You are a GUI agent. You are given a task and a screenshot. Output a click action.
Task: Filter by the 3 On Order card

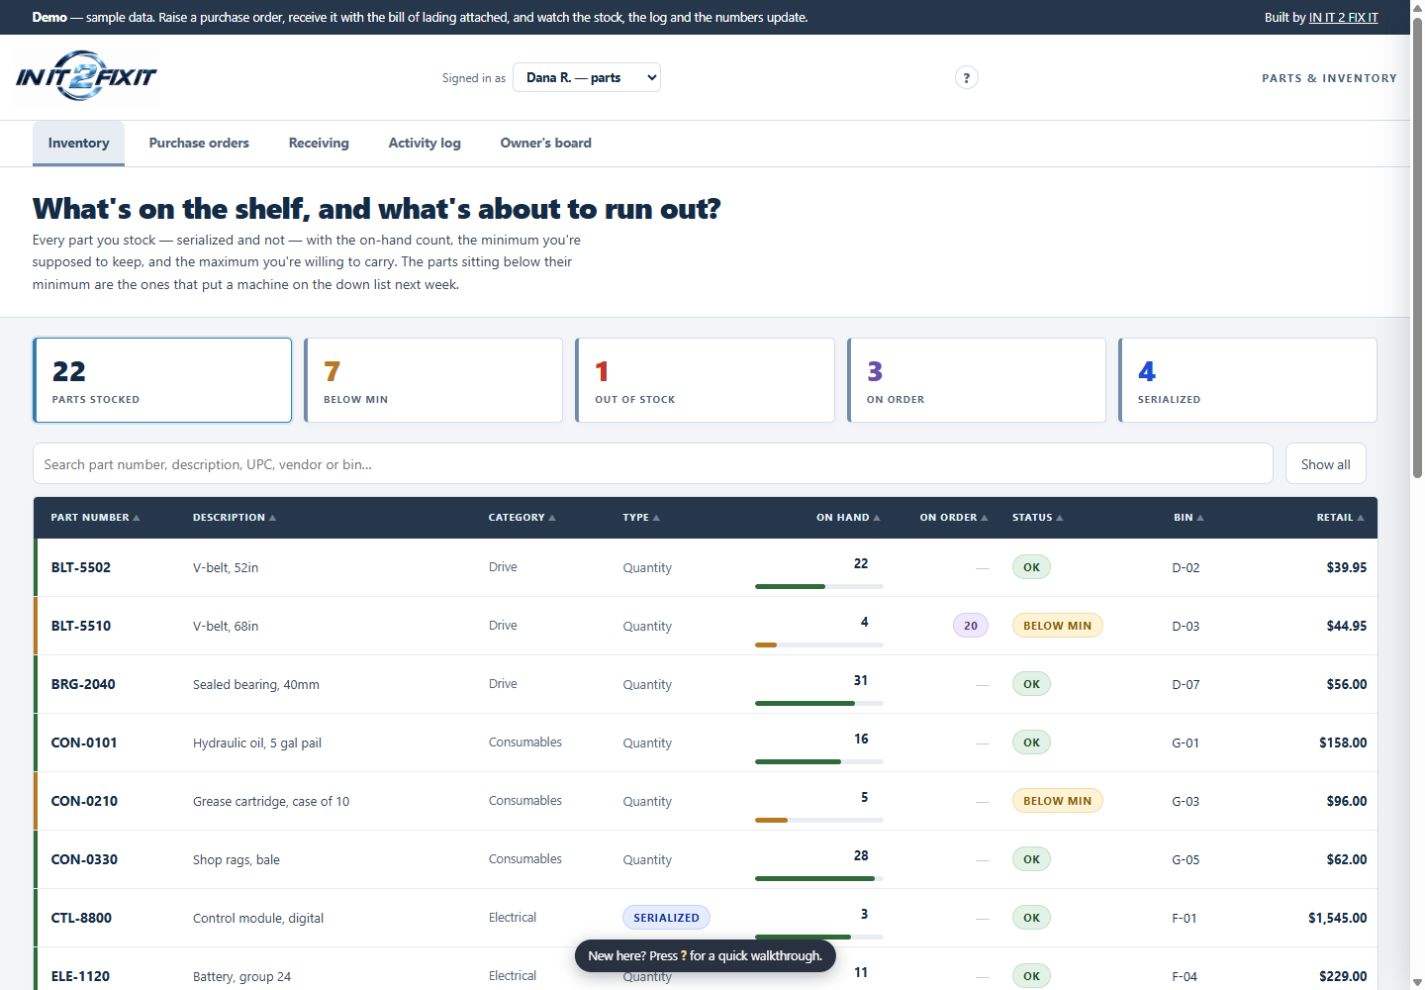[977, 380]
